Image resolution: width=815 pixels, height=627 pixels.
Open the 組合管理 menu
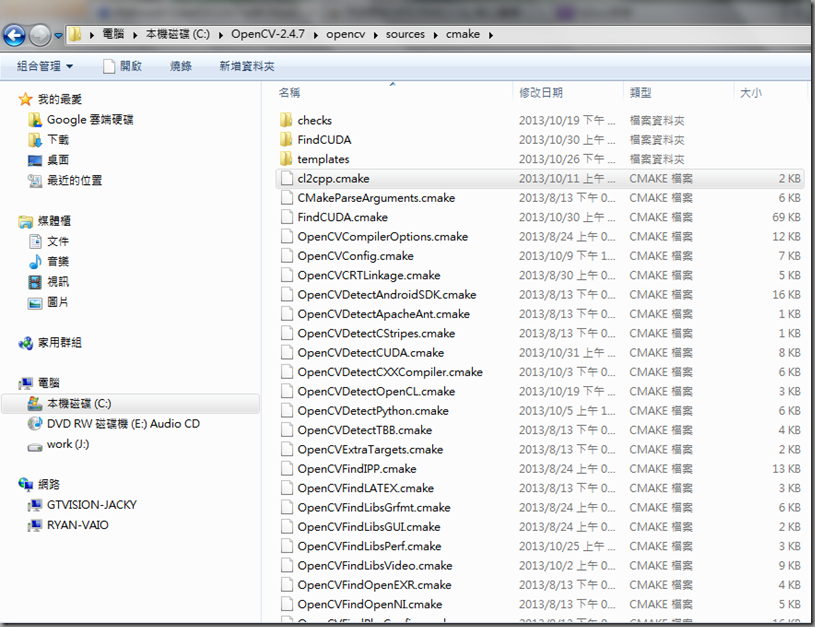[45, 66]
